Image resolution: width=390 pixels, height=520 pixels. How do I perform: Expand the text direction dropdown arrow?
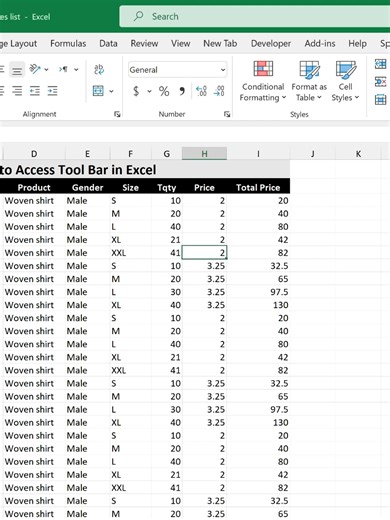point(76,70)
